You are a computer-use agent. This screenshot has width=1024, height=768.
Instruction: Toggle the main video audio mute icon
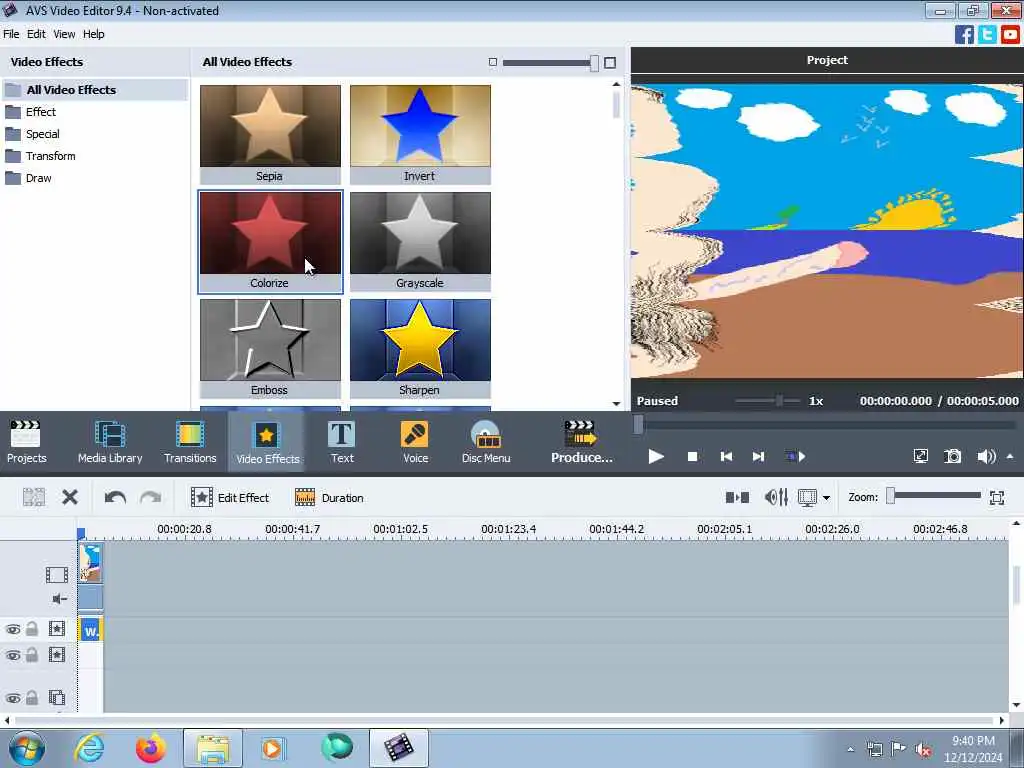[x=59, y=599]
